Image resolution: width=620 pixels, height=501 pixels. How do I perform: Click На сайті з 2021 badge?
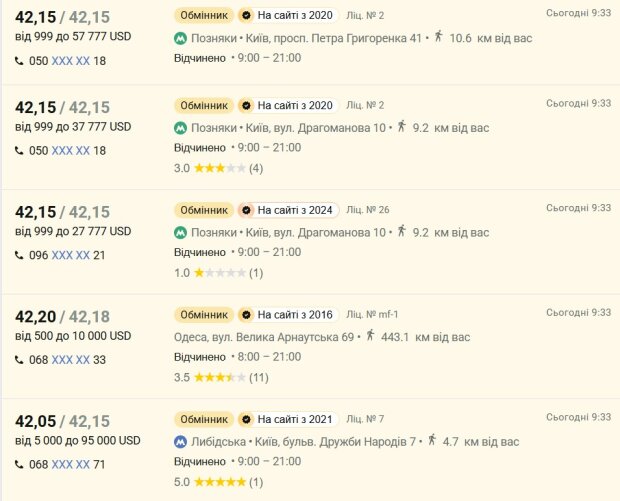pyautogui.click(x=288, y=419)
